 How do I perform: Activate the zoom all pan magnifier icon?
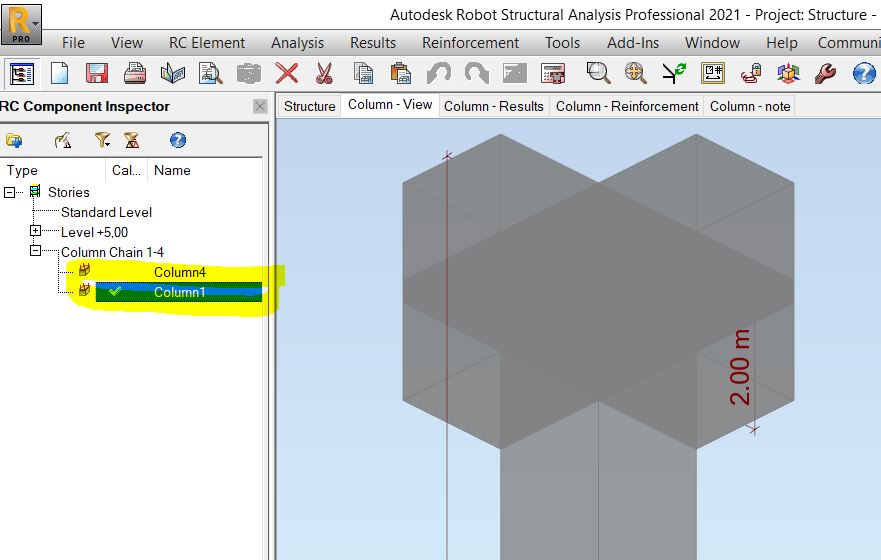point(635,74)
